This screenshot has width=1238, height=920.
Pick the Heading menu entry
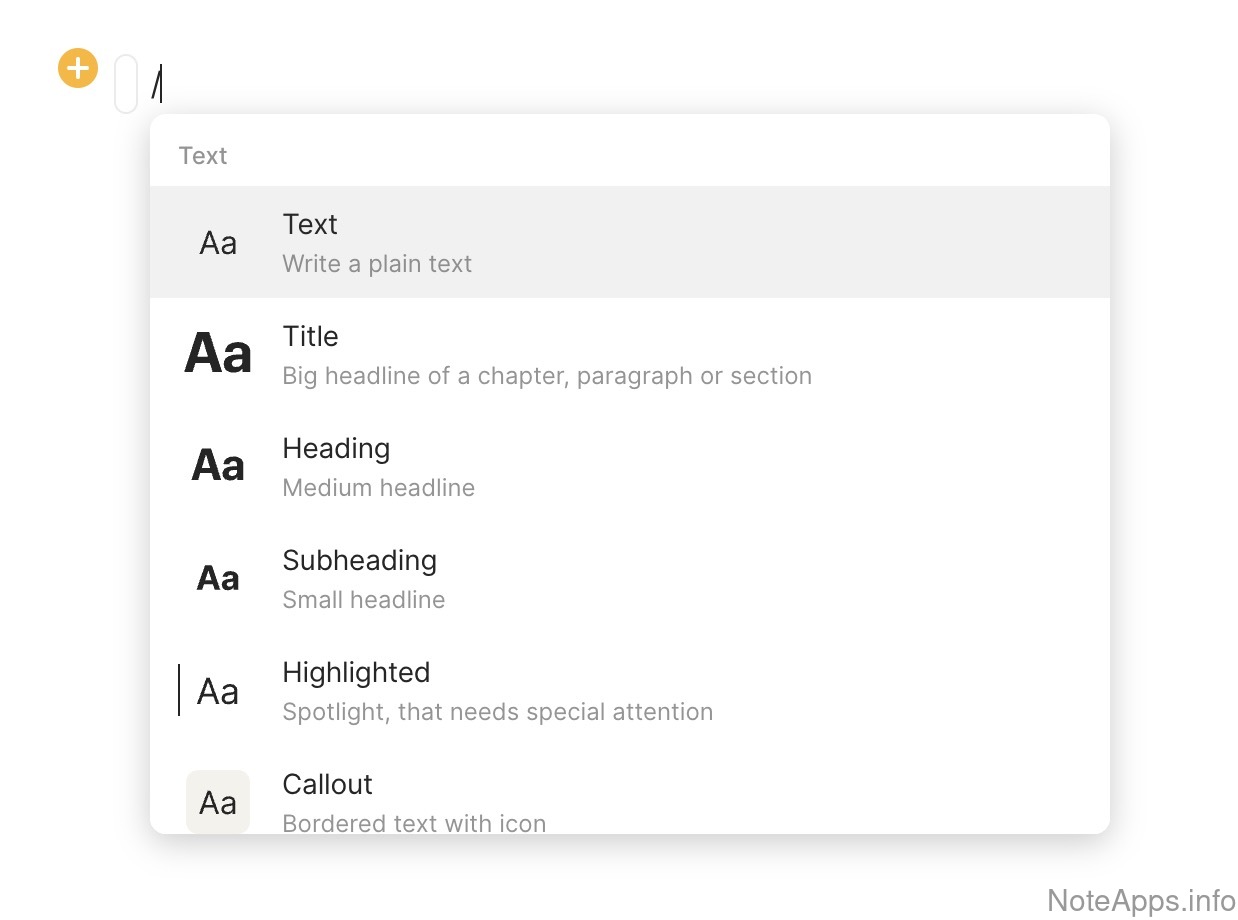[336, 449]
